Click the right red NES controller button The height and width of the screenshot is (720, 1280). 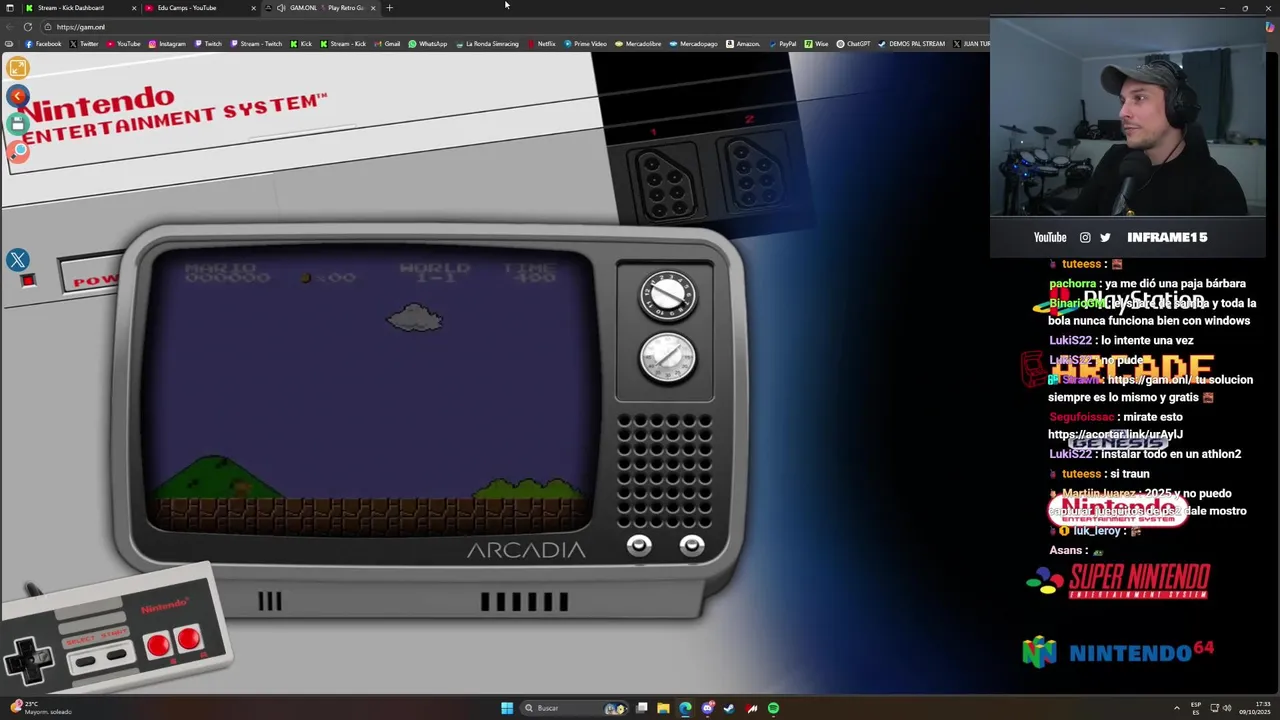point(188,639)
